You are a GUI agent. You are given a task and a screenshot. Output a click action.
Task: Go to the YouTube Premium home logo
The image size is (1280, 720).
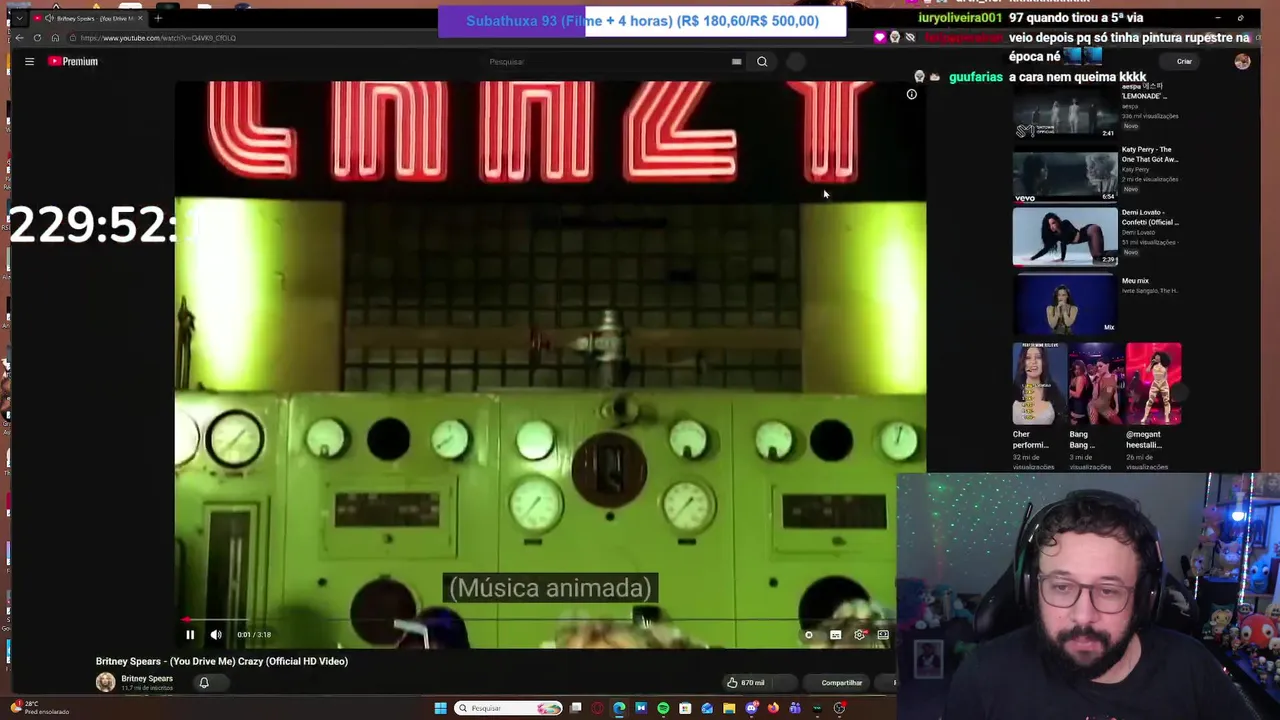tap(73, 61)
